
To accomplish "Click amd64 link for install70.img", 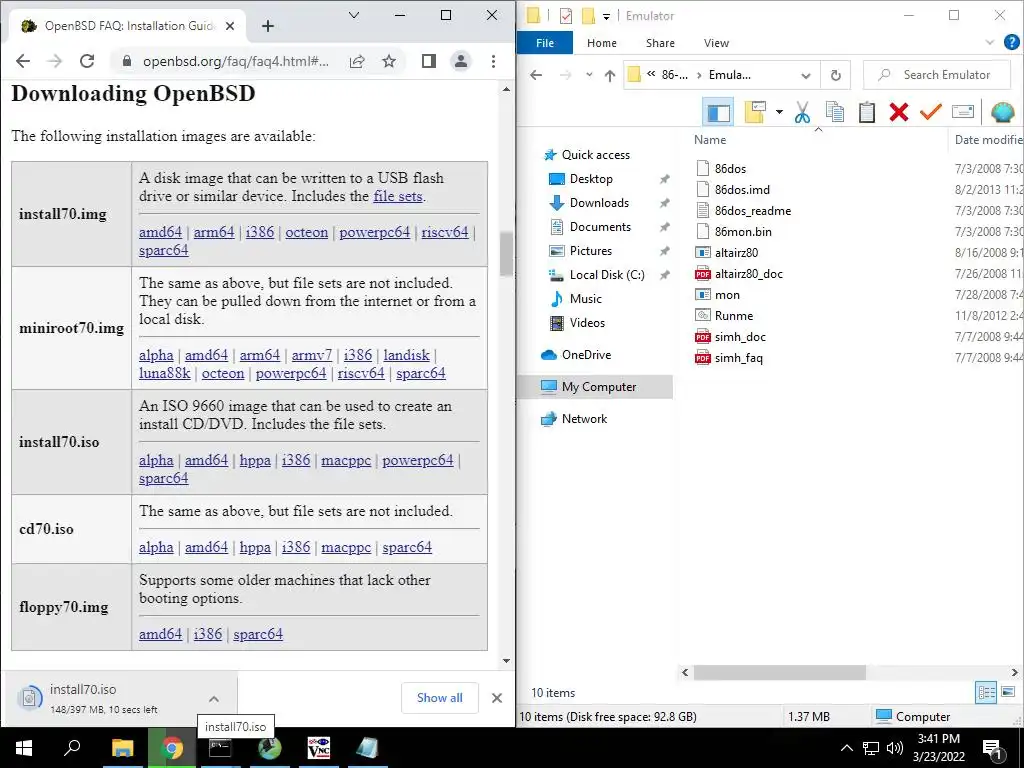I will coord(160,232).
